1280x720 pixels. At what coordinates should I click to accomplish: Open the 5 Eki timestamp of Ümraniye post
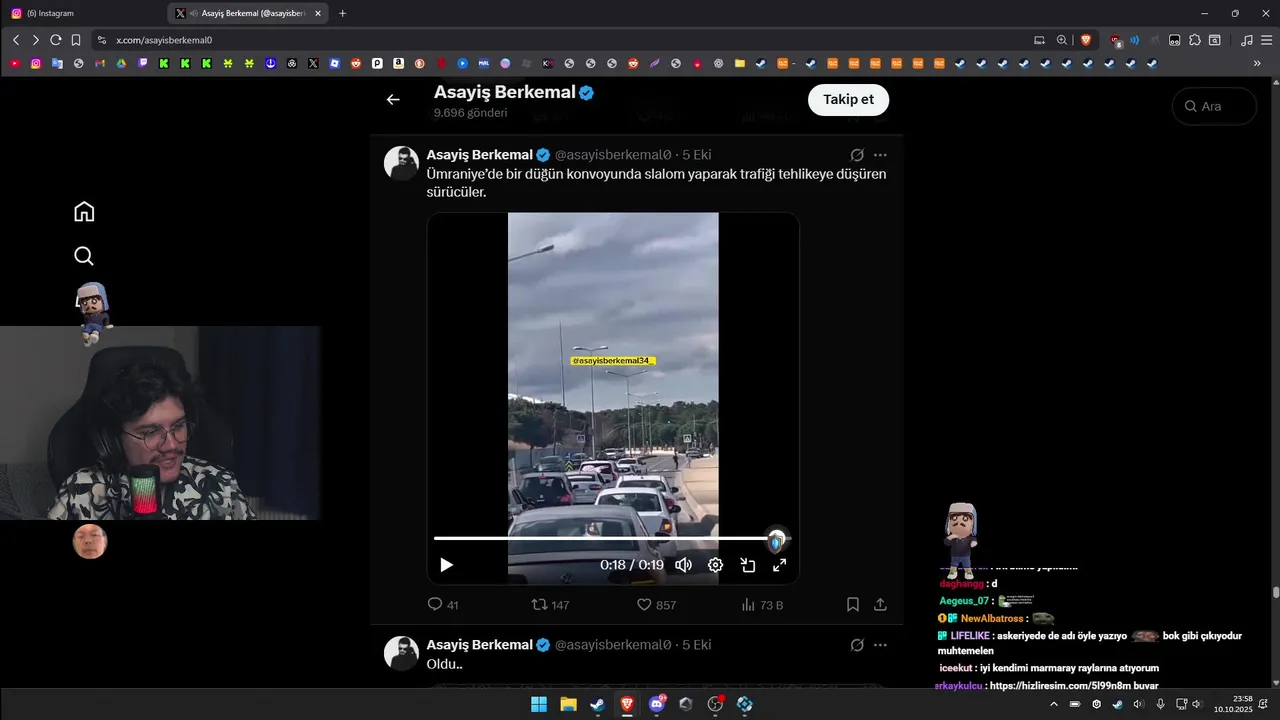697,155
